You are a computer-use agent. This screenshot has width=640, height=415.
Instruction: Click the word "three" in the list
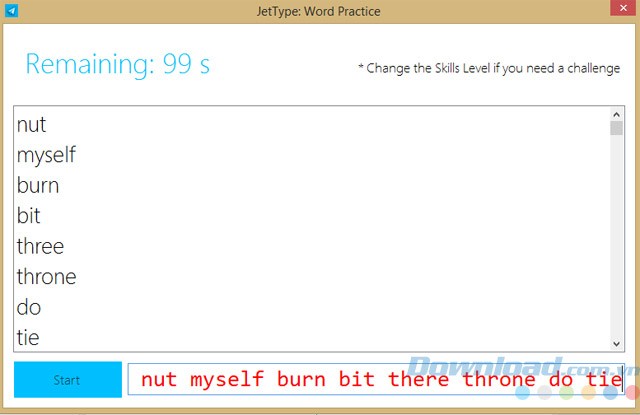[40, 246]
